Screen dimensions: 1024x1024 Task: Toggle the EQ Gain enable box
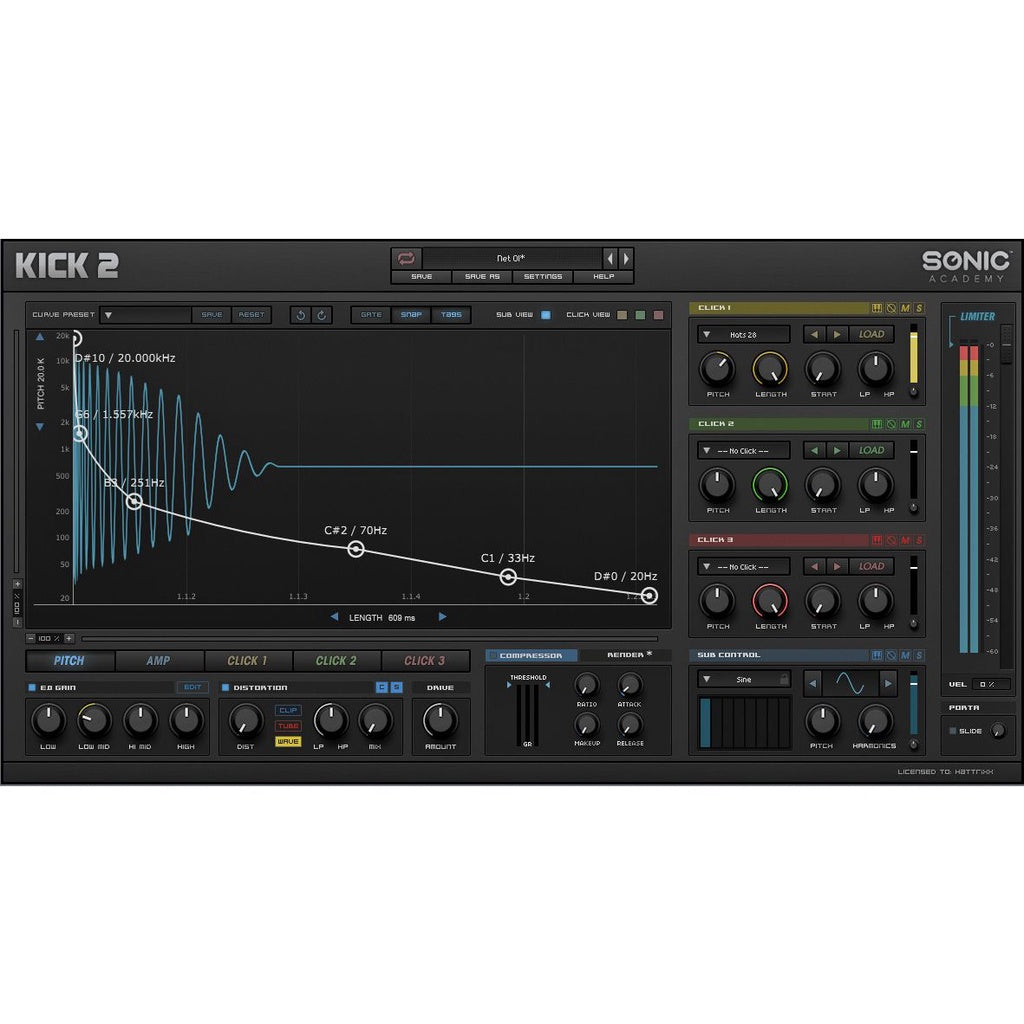coord(32,688)
